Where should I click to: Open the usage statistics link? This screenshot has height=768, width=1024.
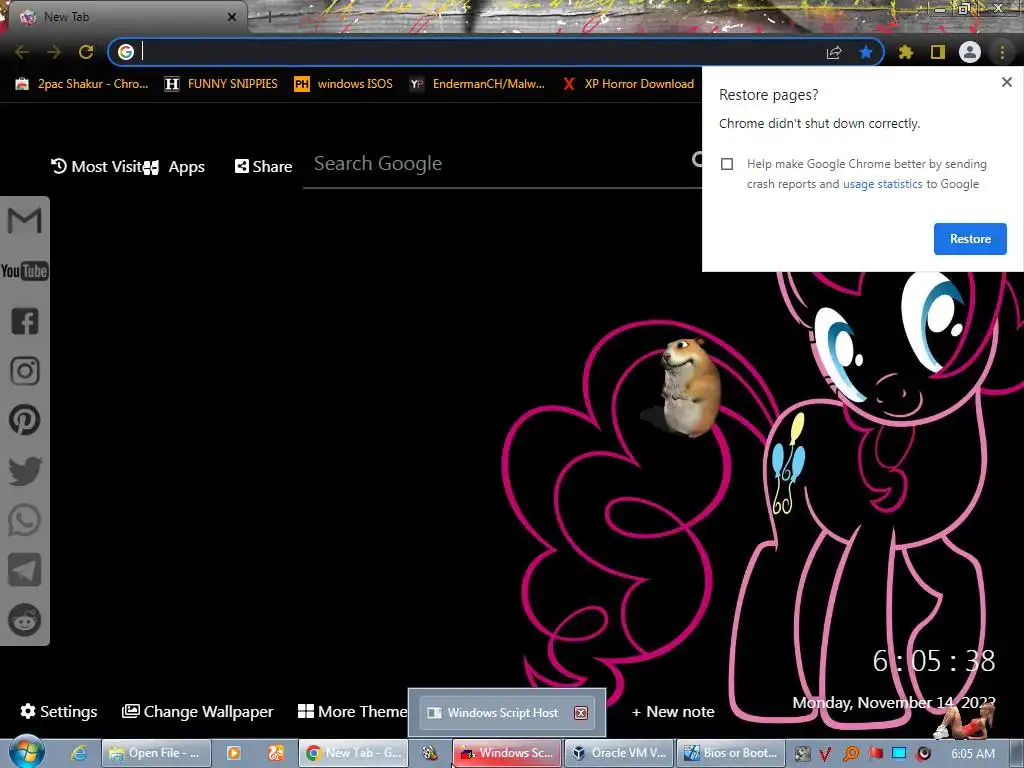point(883,184)
